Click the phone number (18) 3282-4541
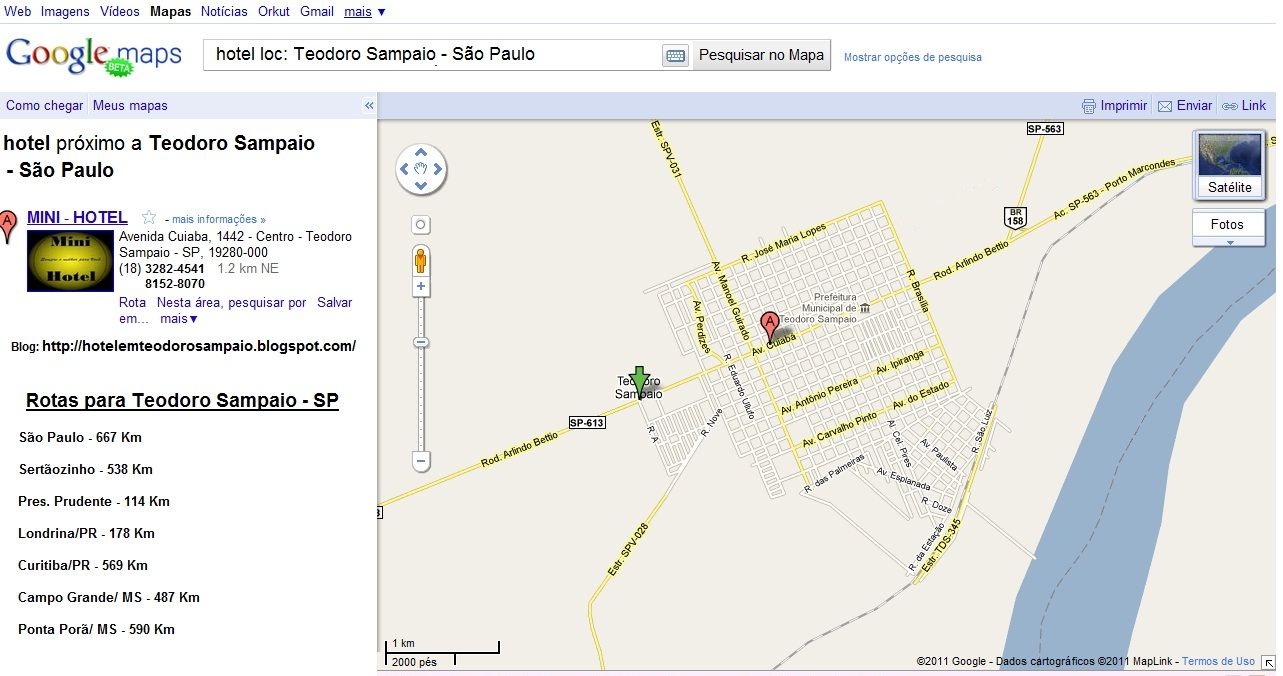This screenshot has height=676, width=1283. pos(162,269)
